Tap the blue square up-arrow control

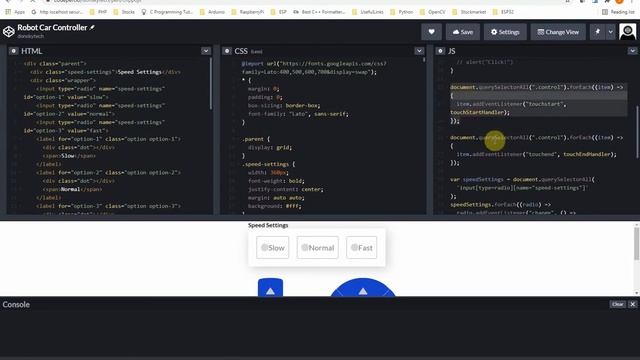click(x=270, y=288)
